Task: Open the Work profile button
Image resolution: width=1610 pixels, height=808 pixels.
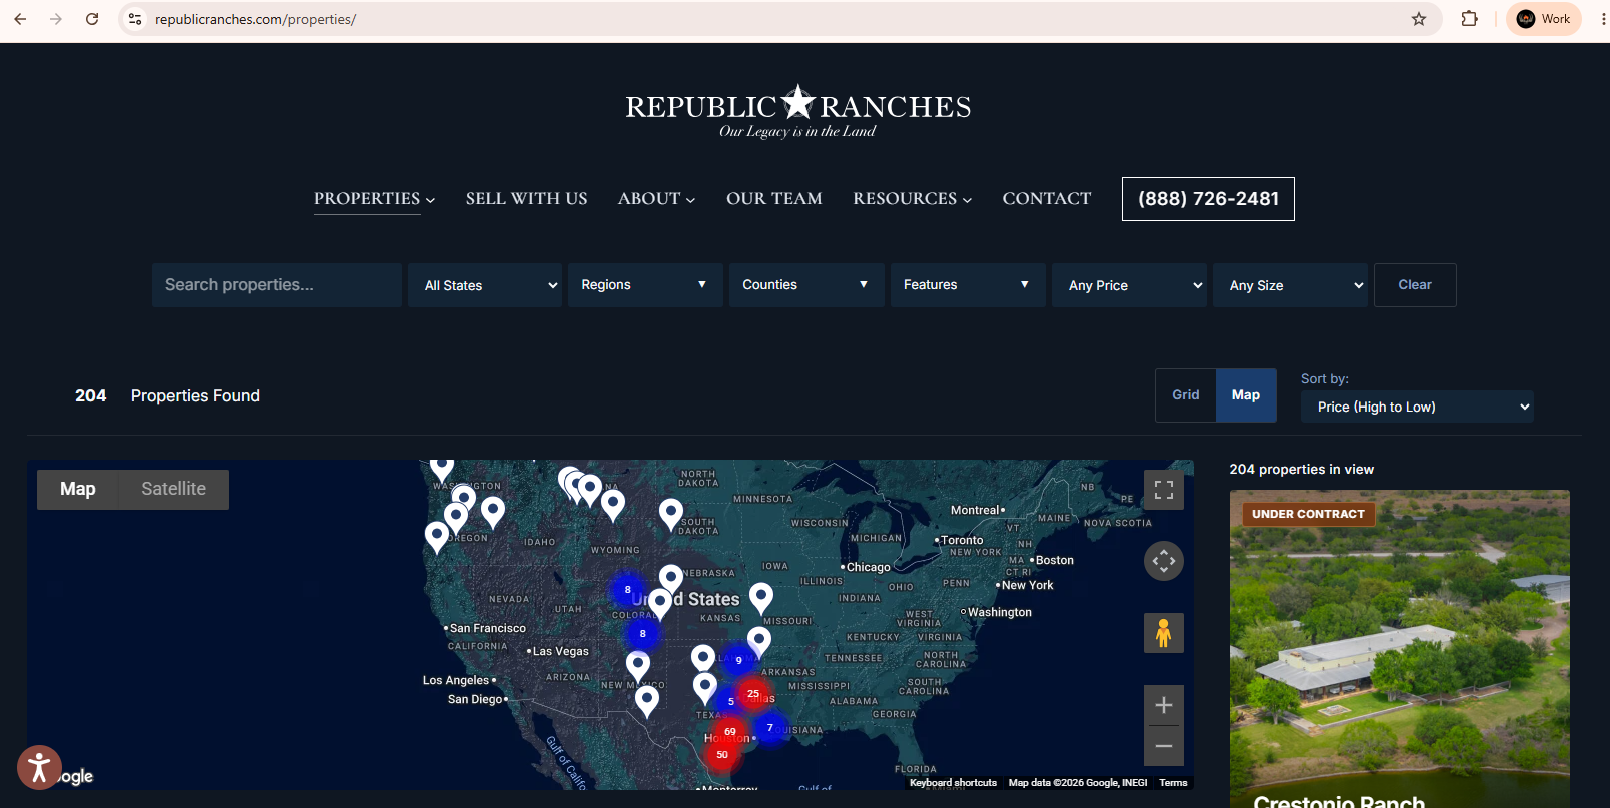Action: click(1543, 19)
